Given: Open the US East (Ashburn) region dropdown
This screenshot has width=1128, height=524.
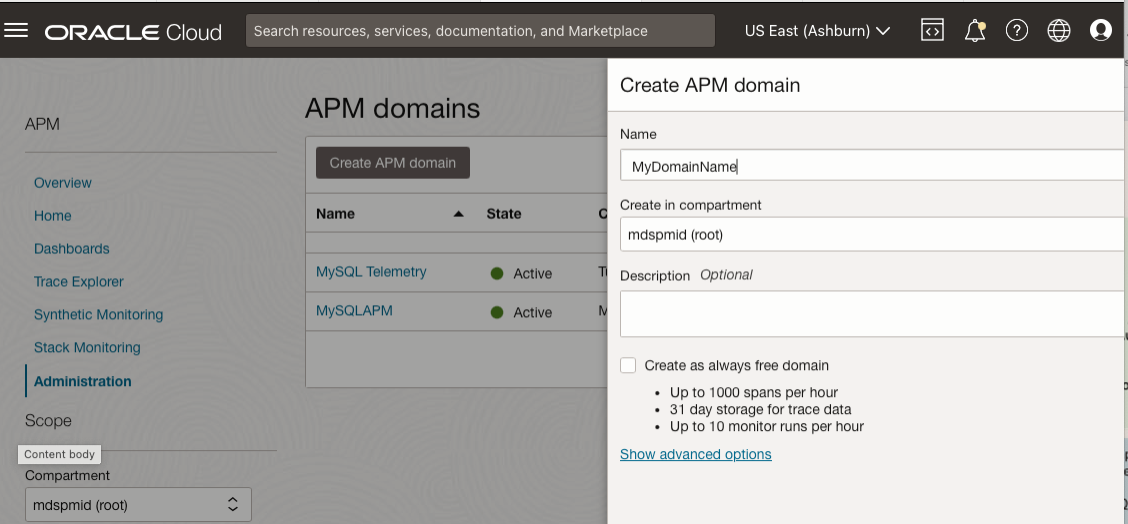Looking at the screenshot, I should click(817, 31).
